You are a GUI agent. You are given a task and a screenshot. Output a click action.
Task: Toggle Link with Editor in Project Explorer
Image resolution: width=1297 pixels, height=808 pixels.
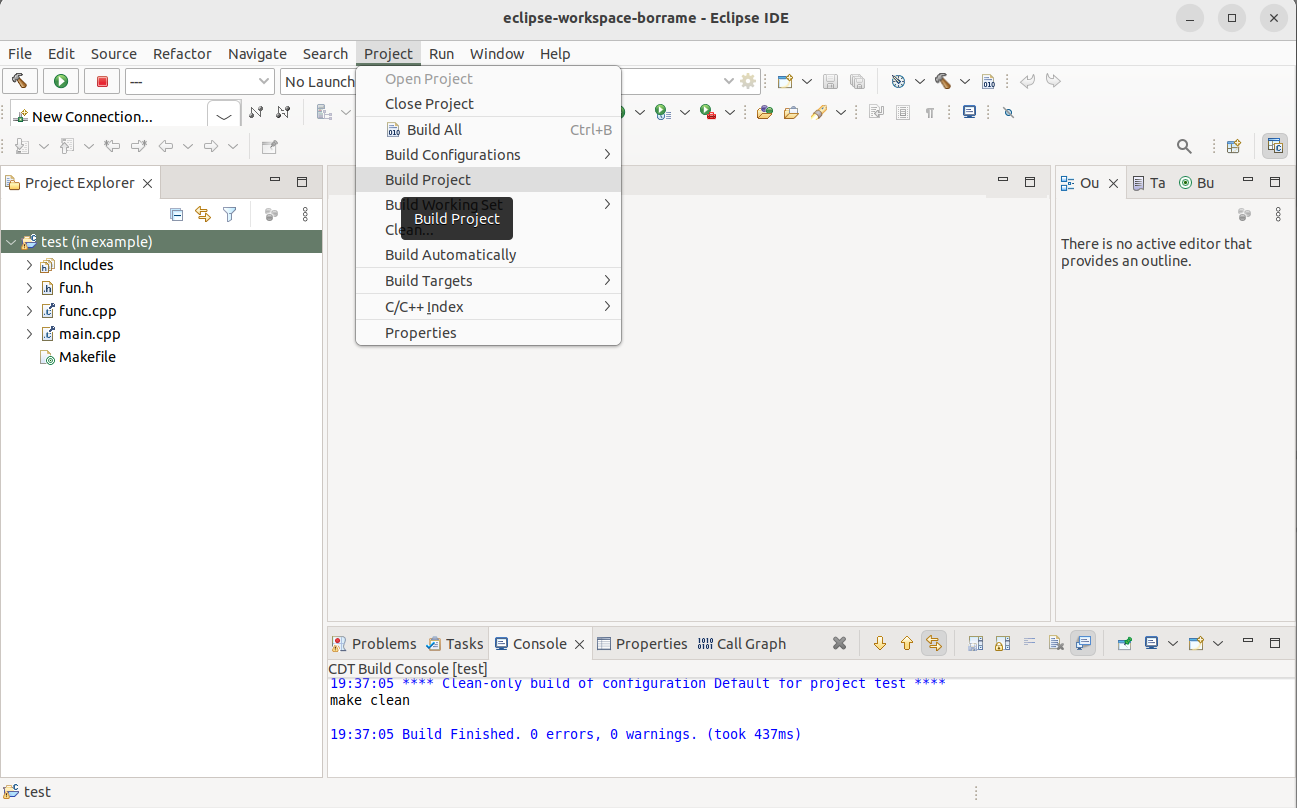tap(203, 214)
